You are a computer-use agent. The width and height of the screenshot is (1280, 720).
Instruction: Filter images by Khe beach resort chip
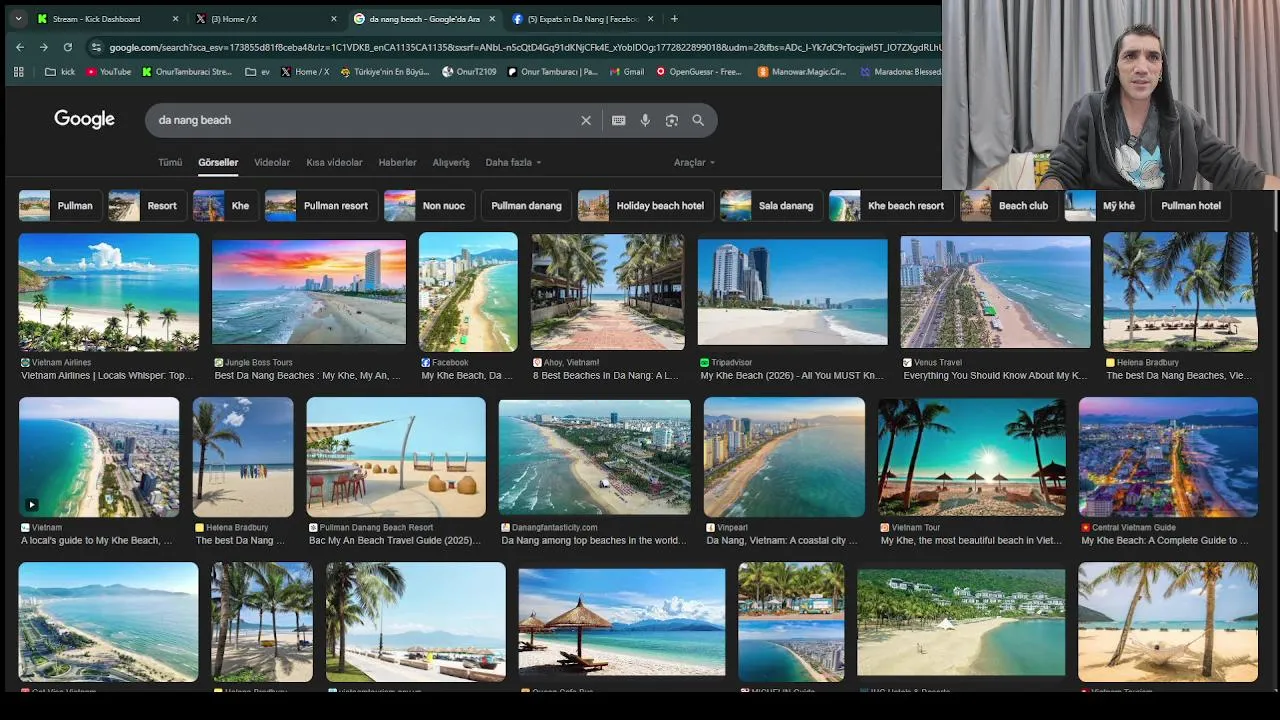(x=891, y=206)
